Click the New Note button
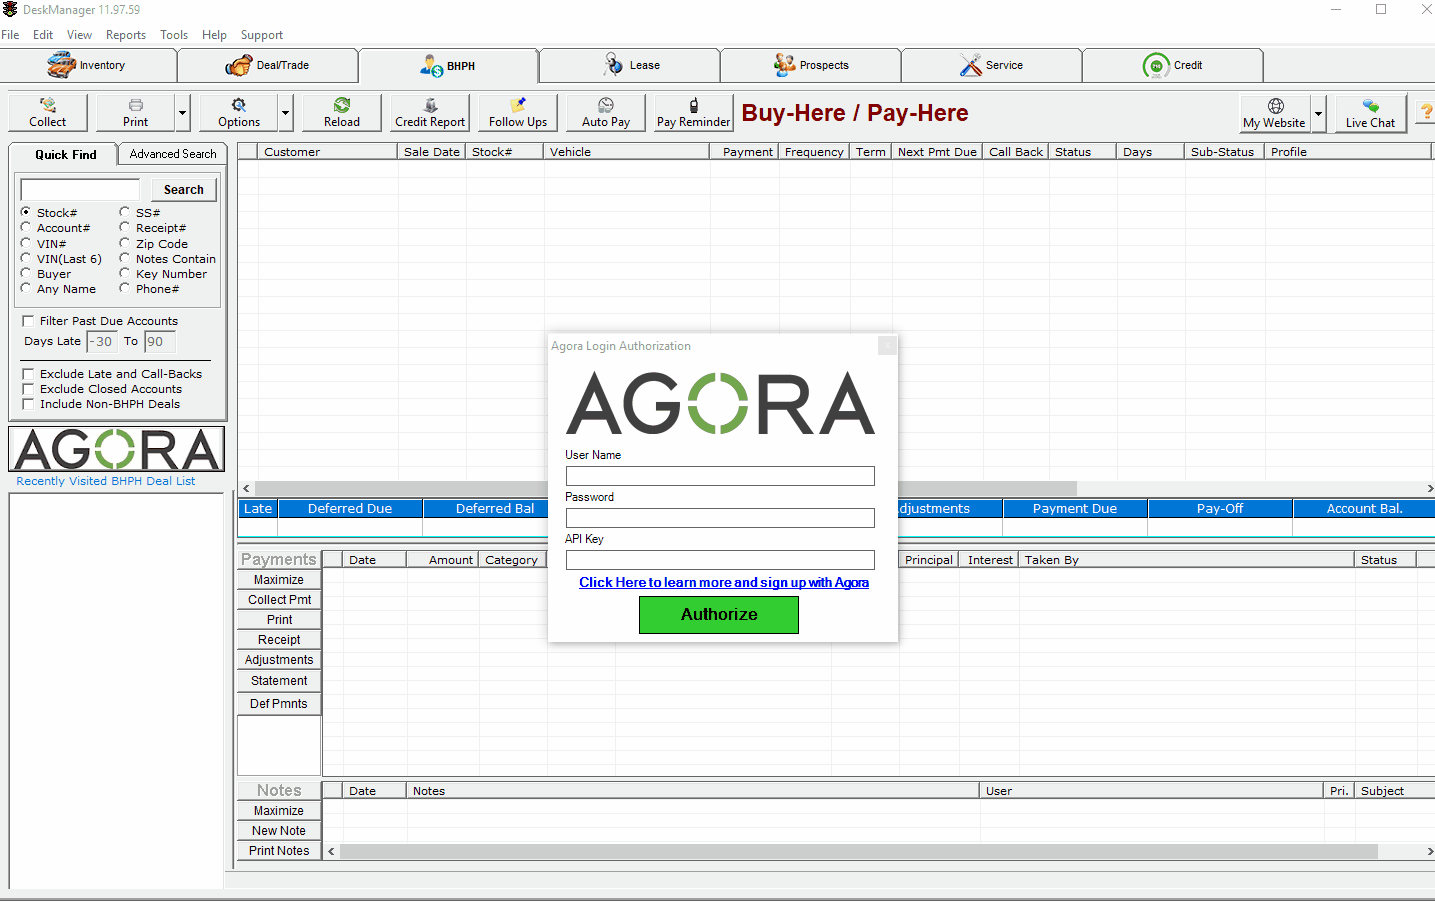 point(279,831)
